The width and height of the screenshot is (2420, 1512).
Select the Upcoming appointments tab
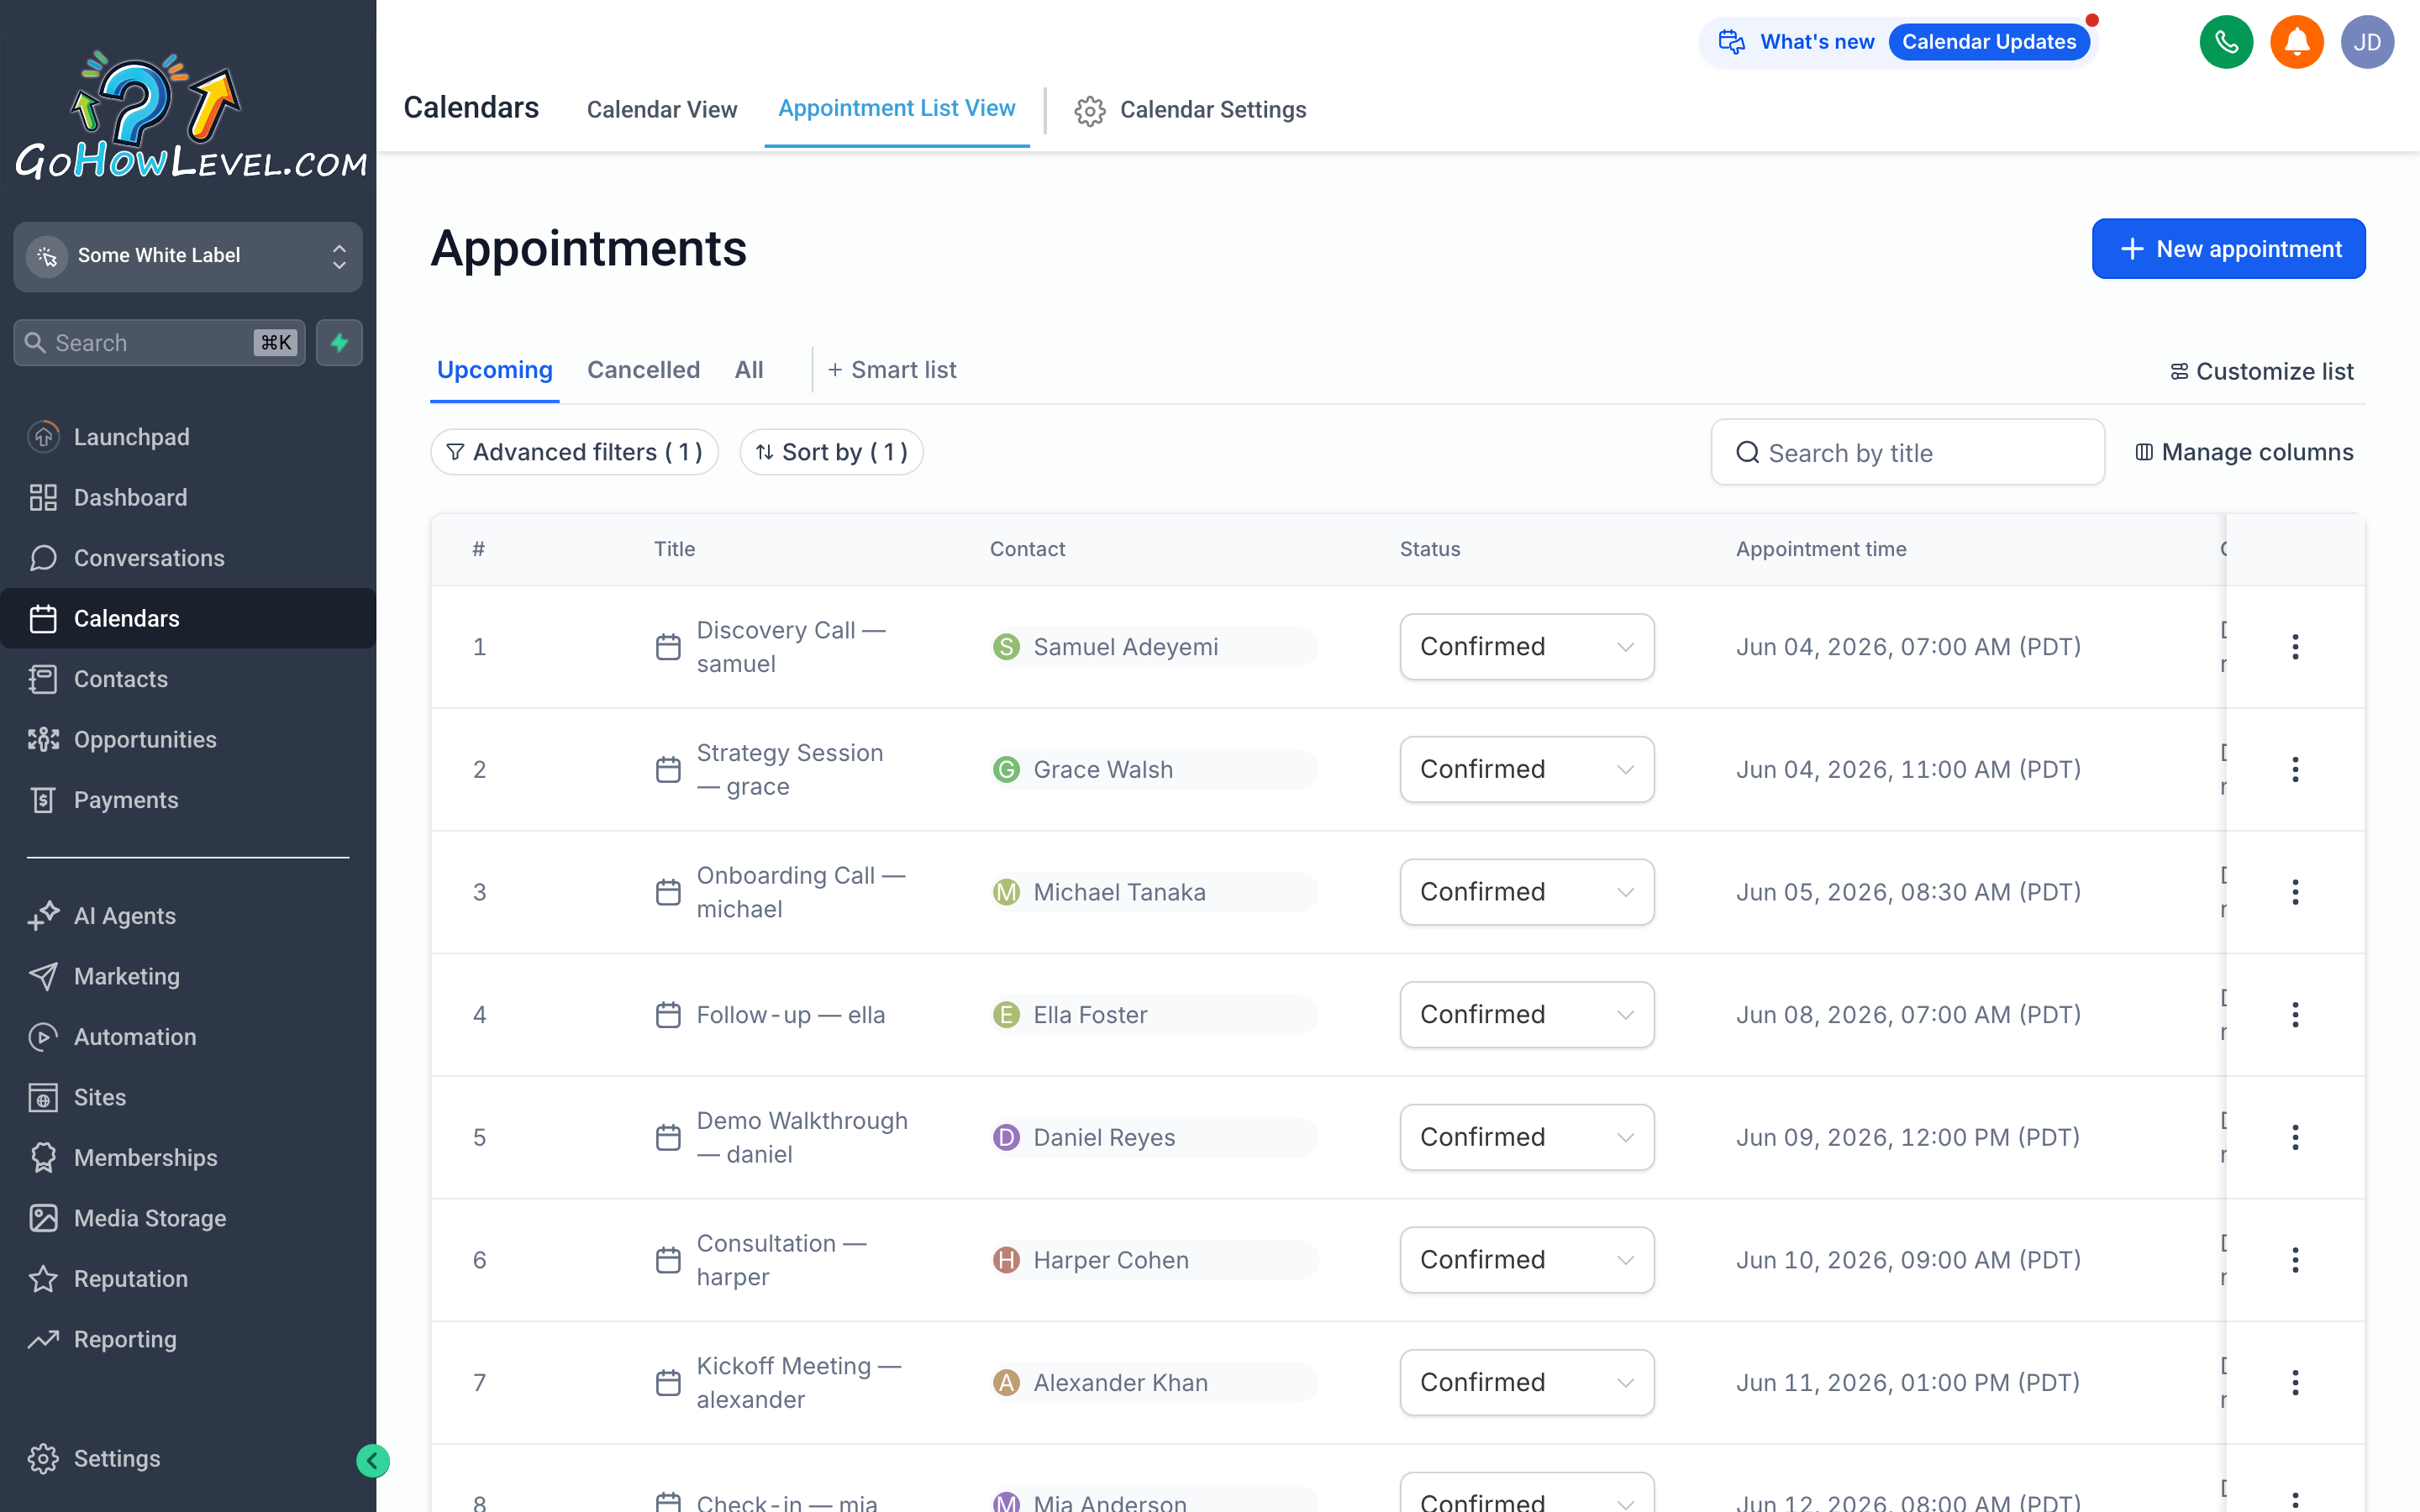click(495, 370)
